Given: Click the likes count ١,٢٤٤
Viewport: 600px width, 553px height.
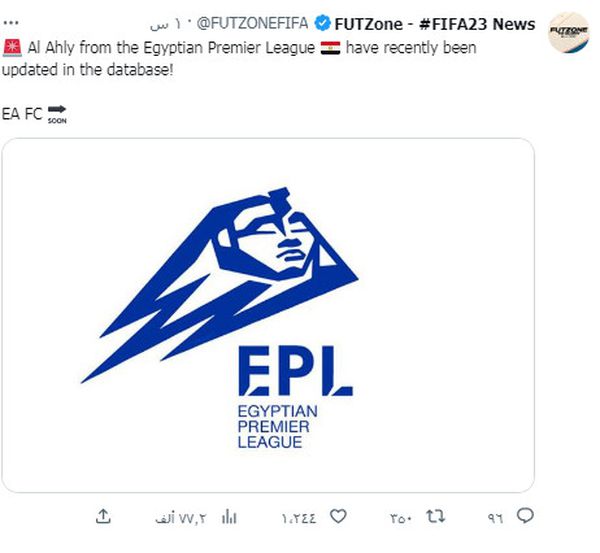Looking at the screenshot, I should tap(299, 518).
